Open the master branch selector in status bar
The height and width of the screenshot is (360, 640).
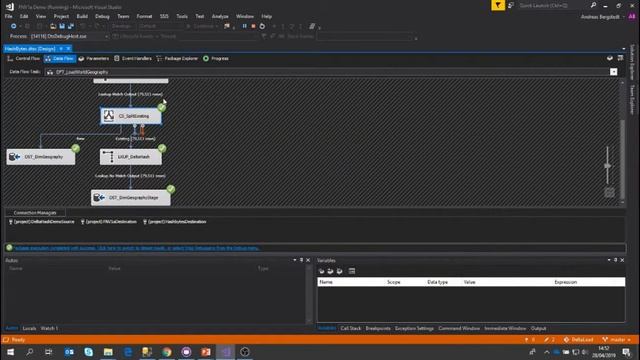(616, 340)
